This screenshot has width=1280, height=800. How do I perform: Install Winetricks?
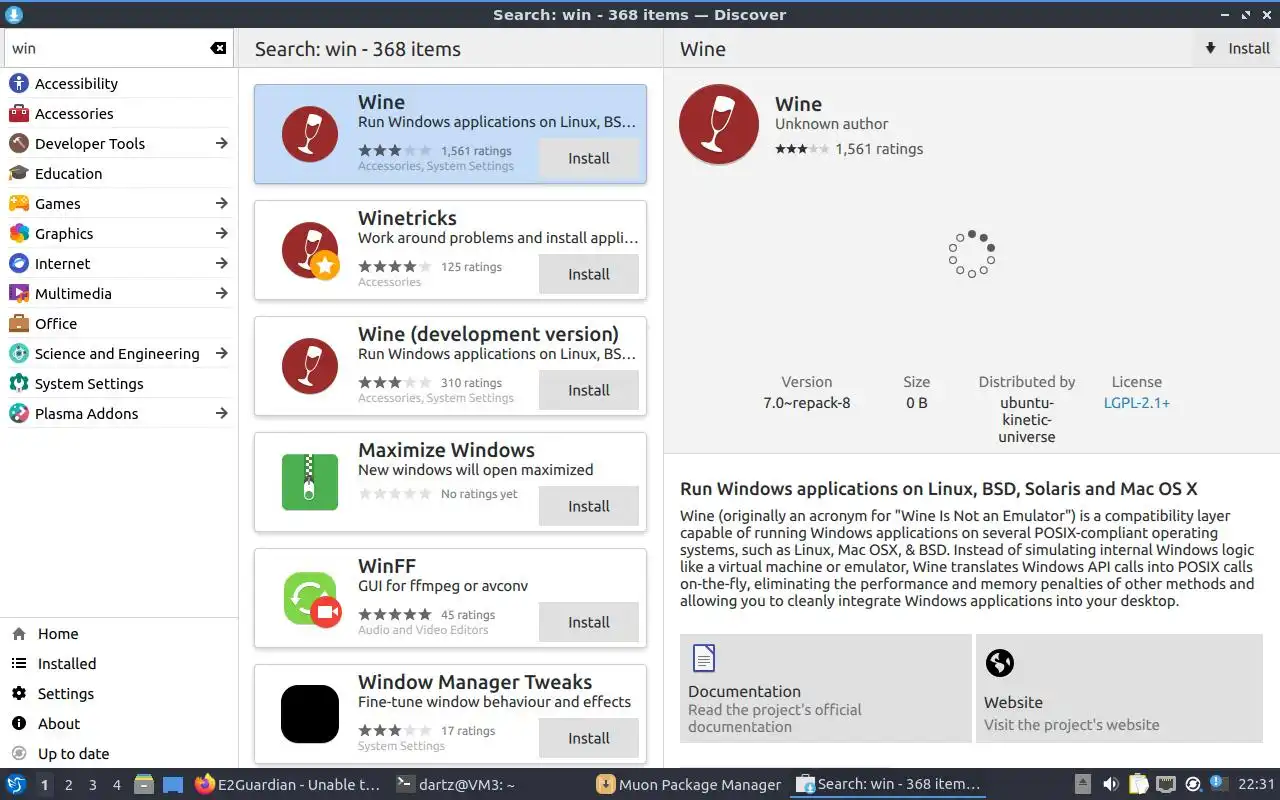(x=589, y=274)
